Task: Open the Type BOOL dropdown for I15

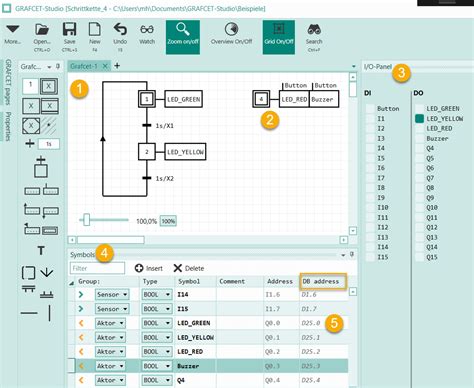Action: tap(157, 309)
